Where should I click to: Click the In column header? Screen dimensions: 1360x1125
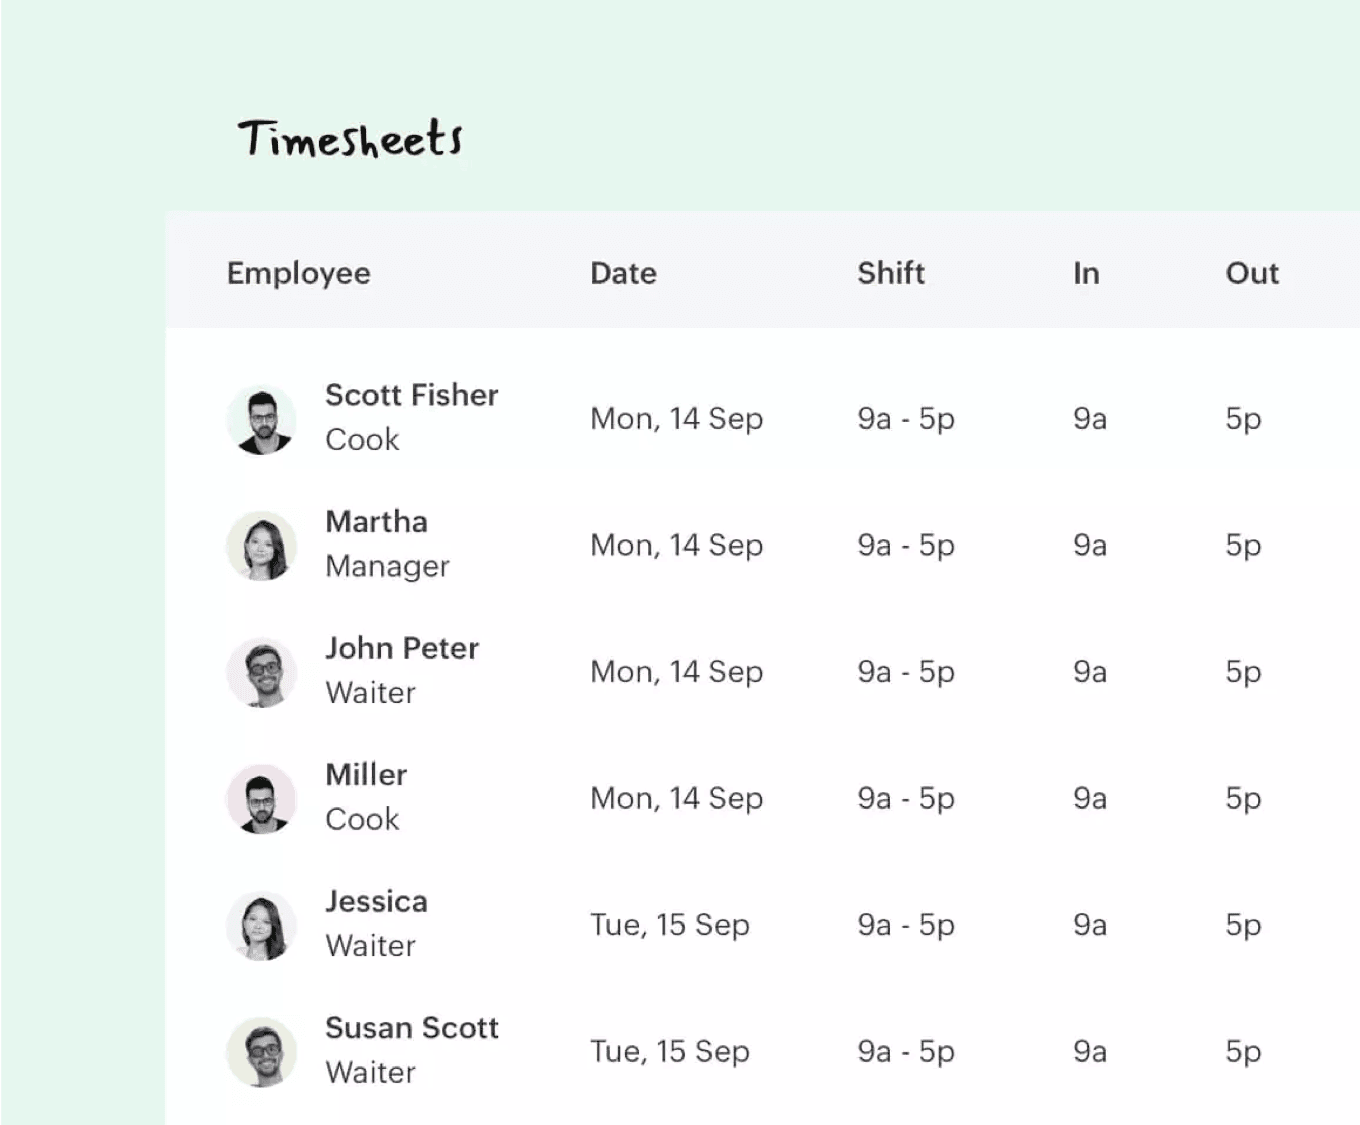click(1086, 273)
